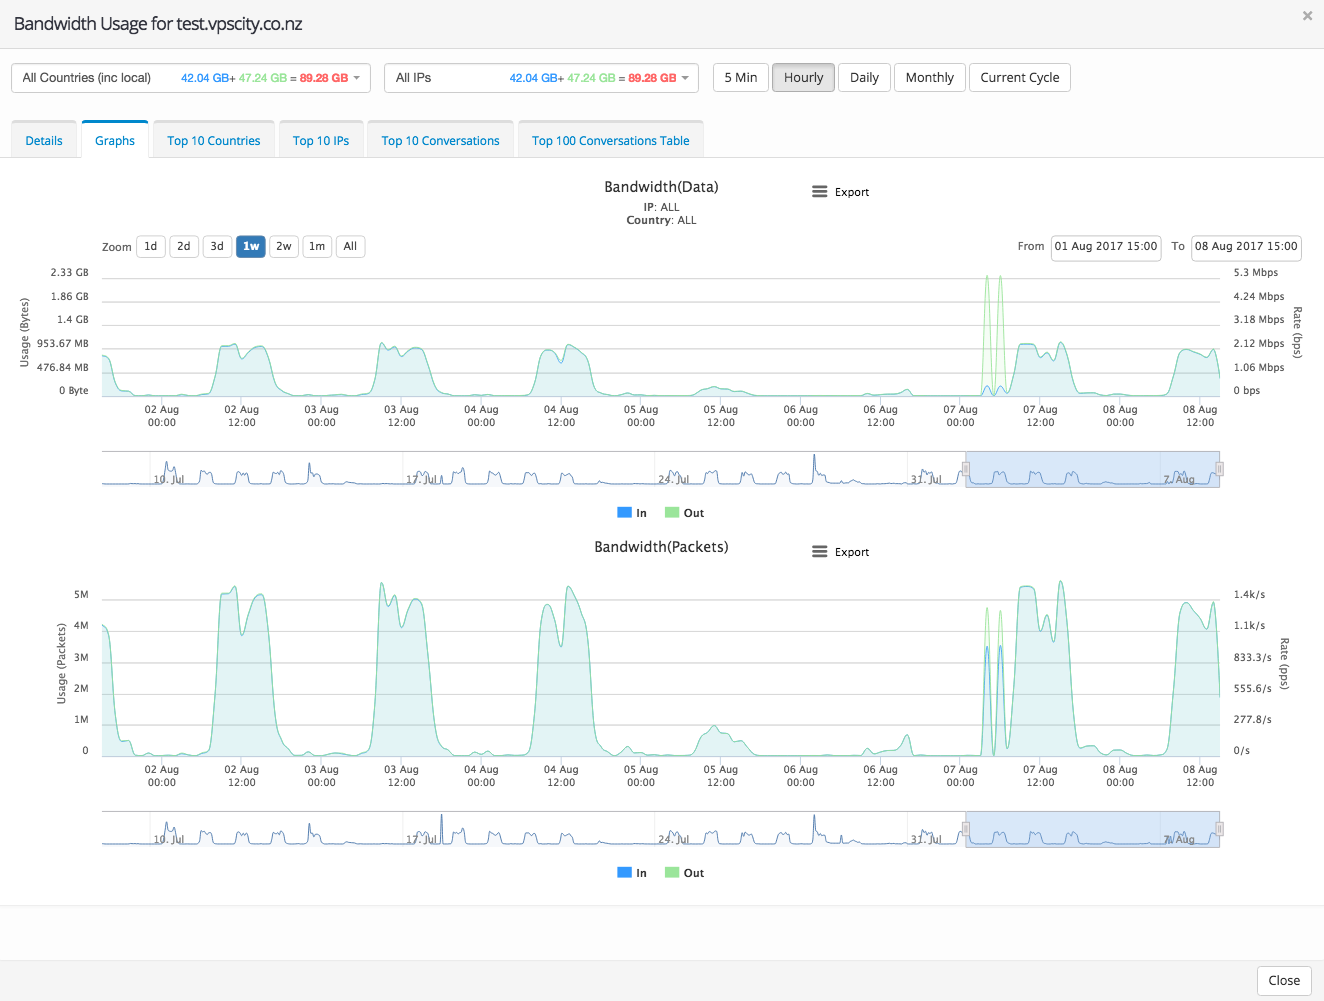Toggle the green Out series in Data legend
Image resolution: width=1324 pixels, height=1001 pixels.
click(685, 513)
